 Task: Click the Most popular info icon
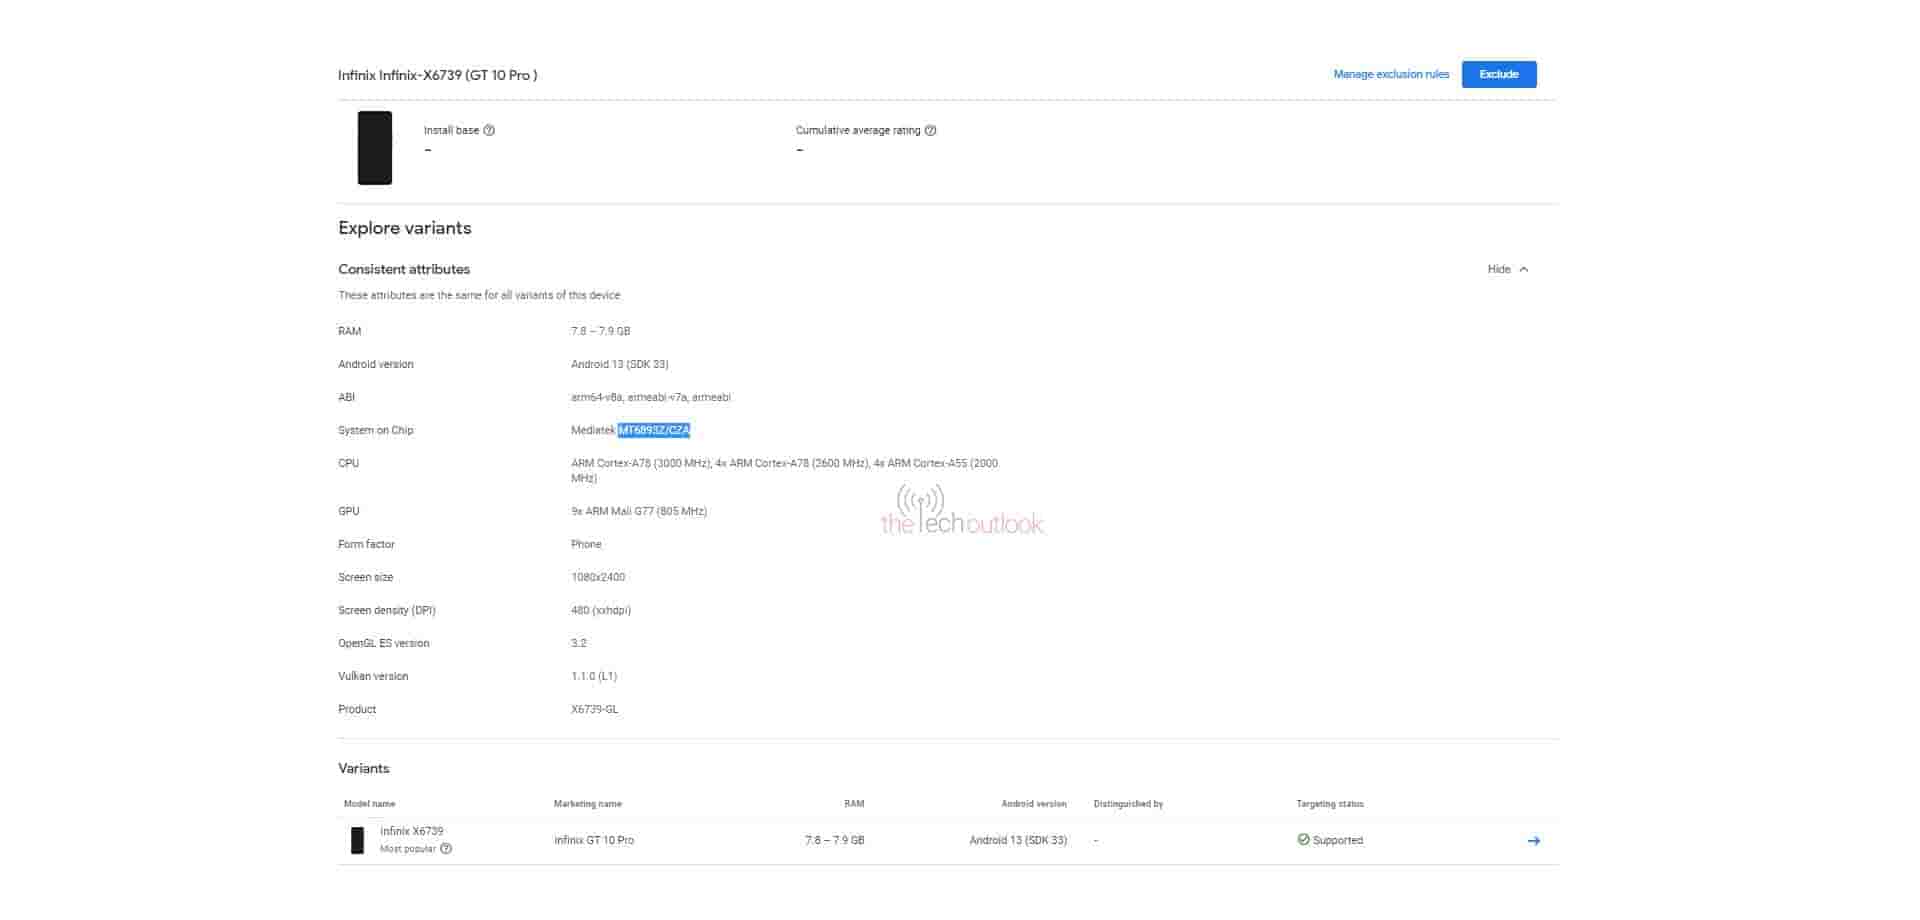tap(446, 848)
